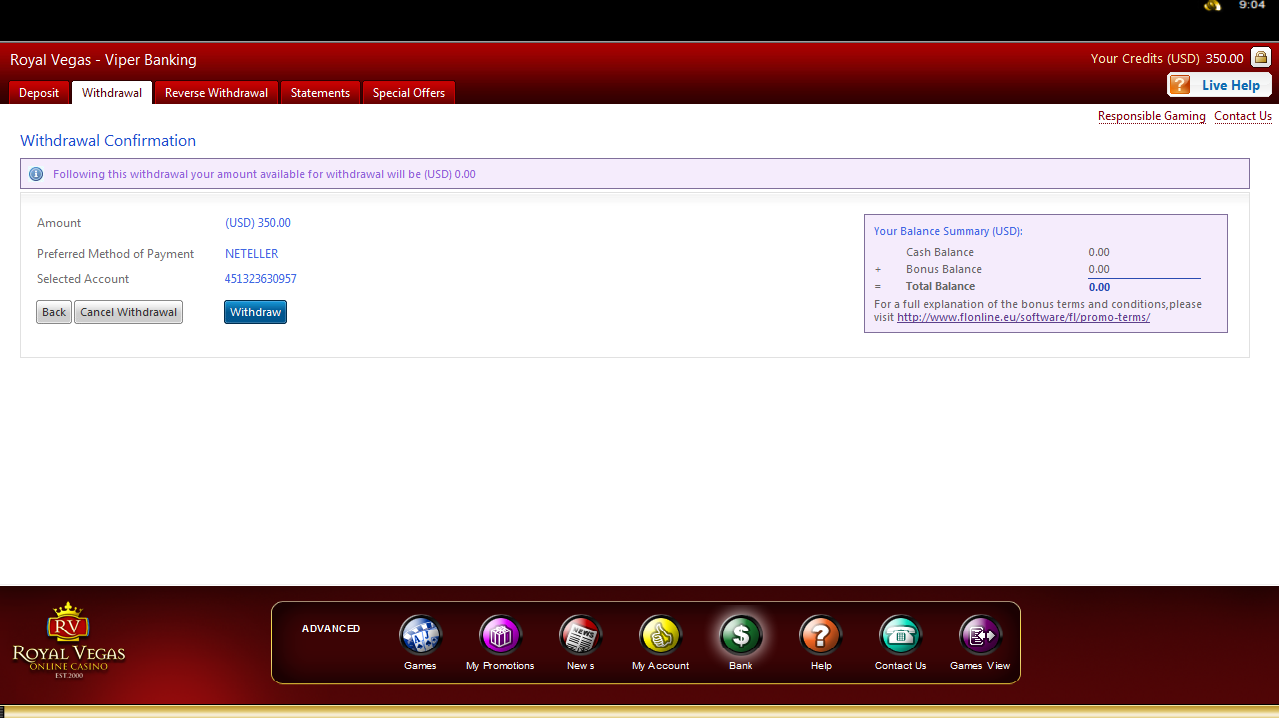This screenshot has width=1279, height=718.
Task: Open My Promotions gift icon
Action: pos(500,636)
